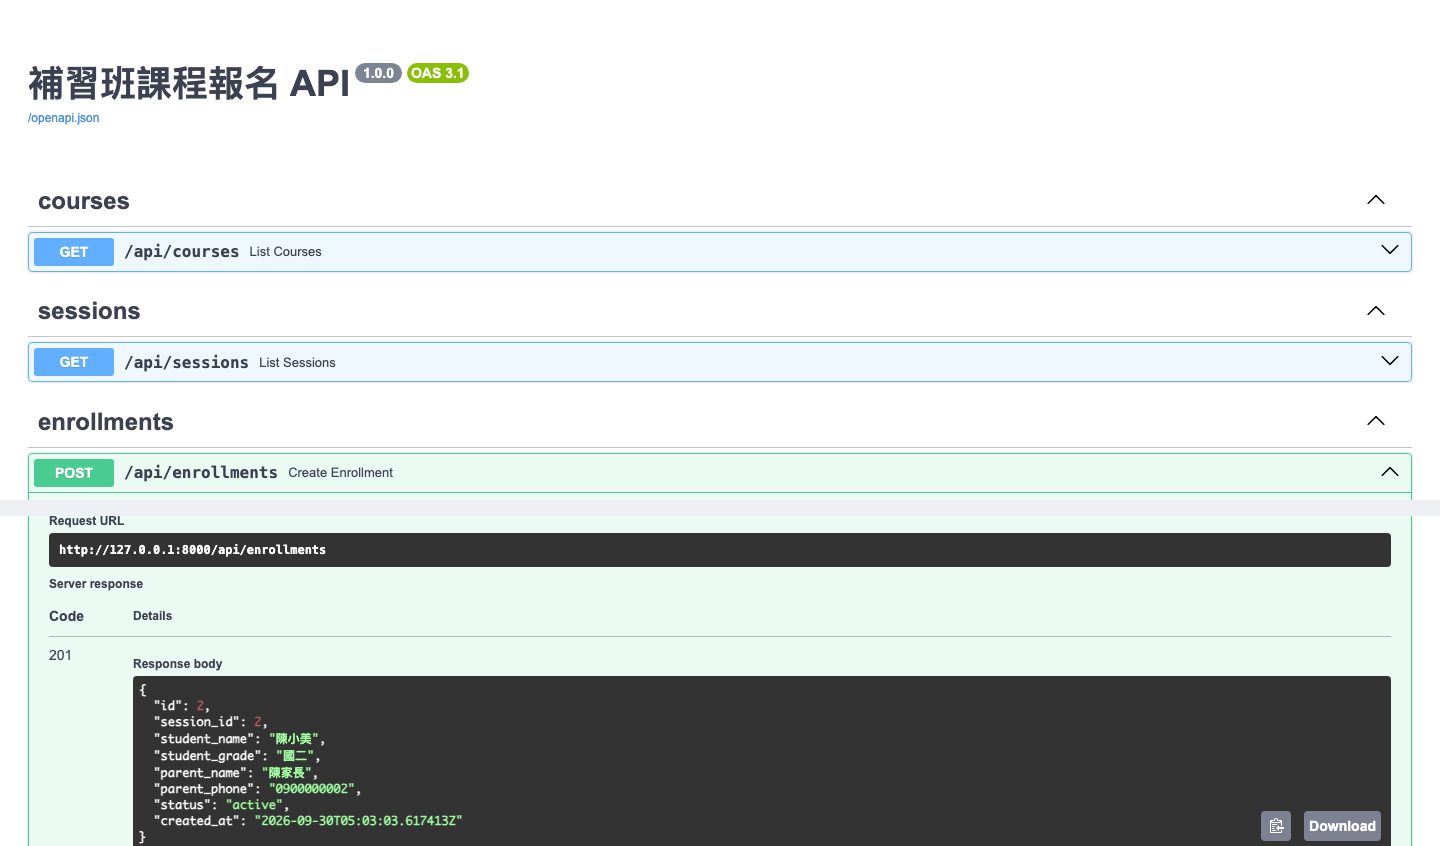Image resolution: width=1440 pixels, height=846 pixels.
Task: Click the 1.0.0 version badge
Action: [378, 73]
